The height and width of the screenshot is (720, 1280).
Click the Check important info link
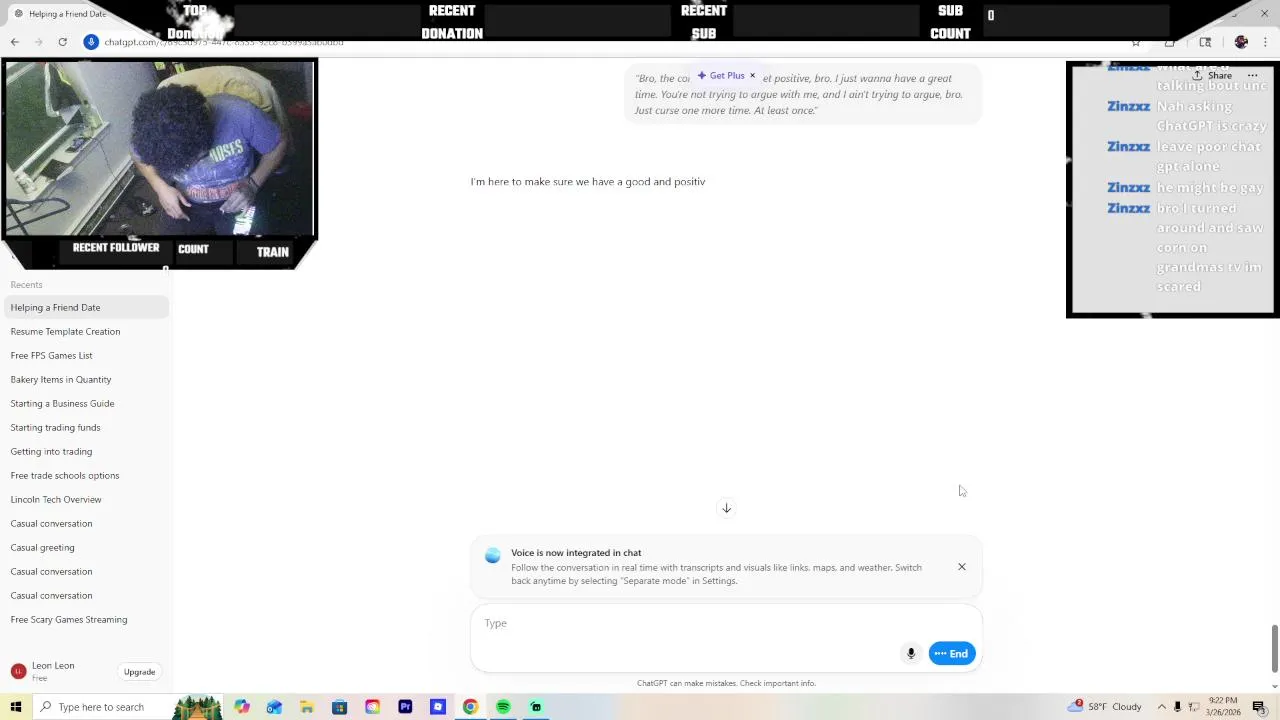click(x=778, y=683)
